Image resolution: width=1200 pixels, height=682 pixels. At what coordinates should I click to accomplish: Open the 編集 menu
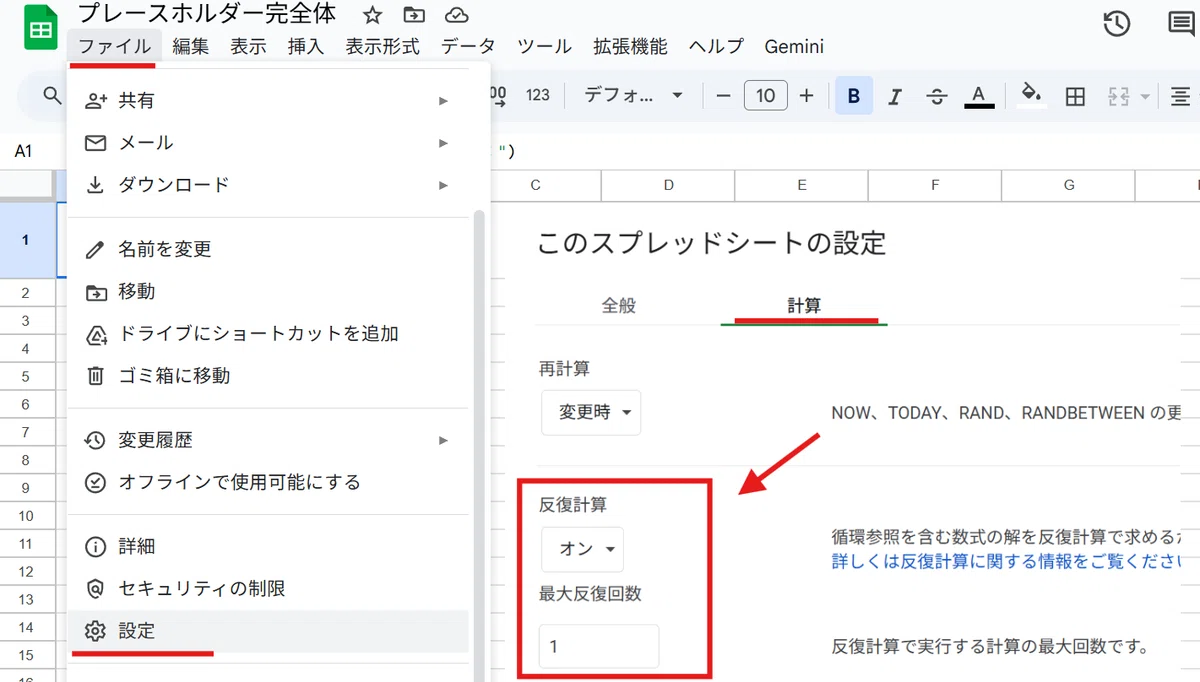pyautogui.click(x=190, y=46)
